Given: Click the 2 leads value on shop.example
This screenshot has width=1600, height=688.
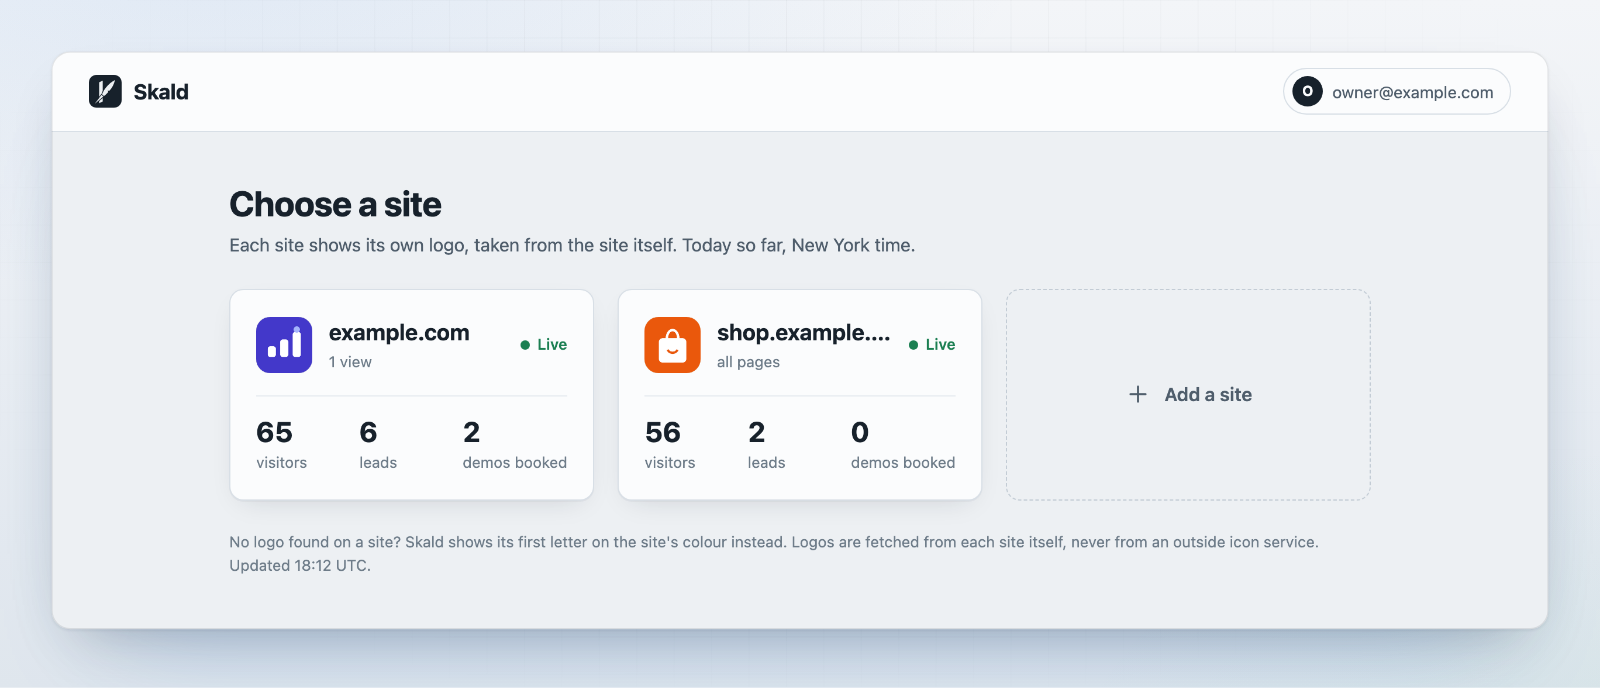Looking at the screenshot, I should click(757, 433).
